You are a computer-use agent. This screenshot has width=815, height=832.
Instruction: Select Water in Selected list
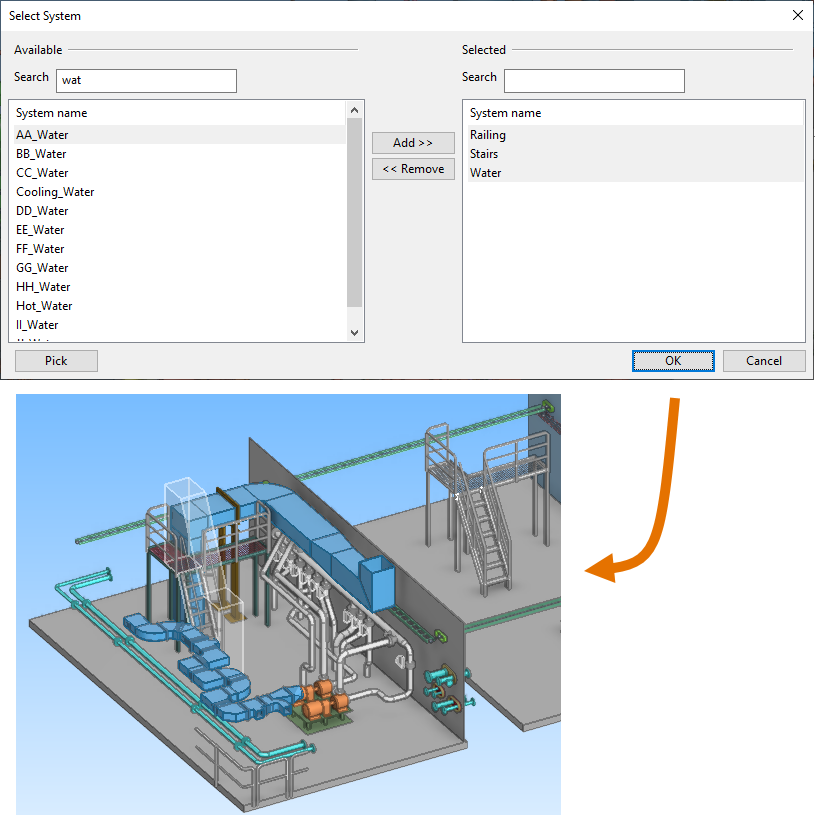pos(486,173)
